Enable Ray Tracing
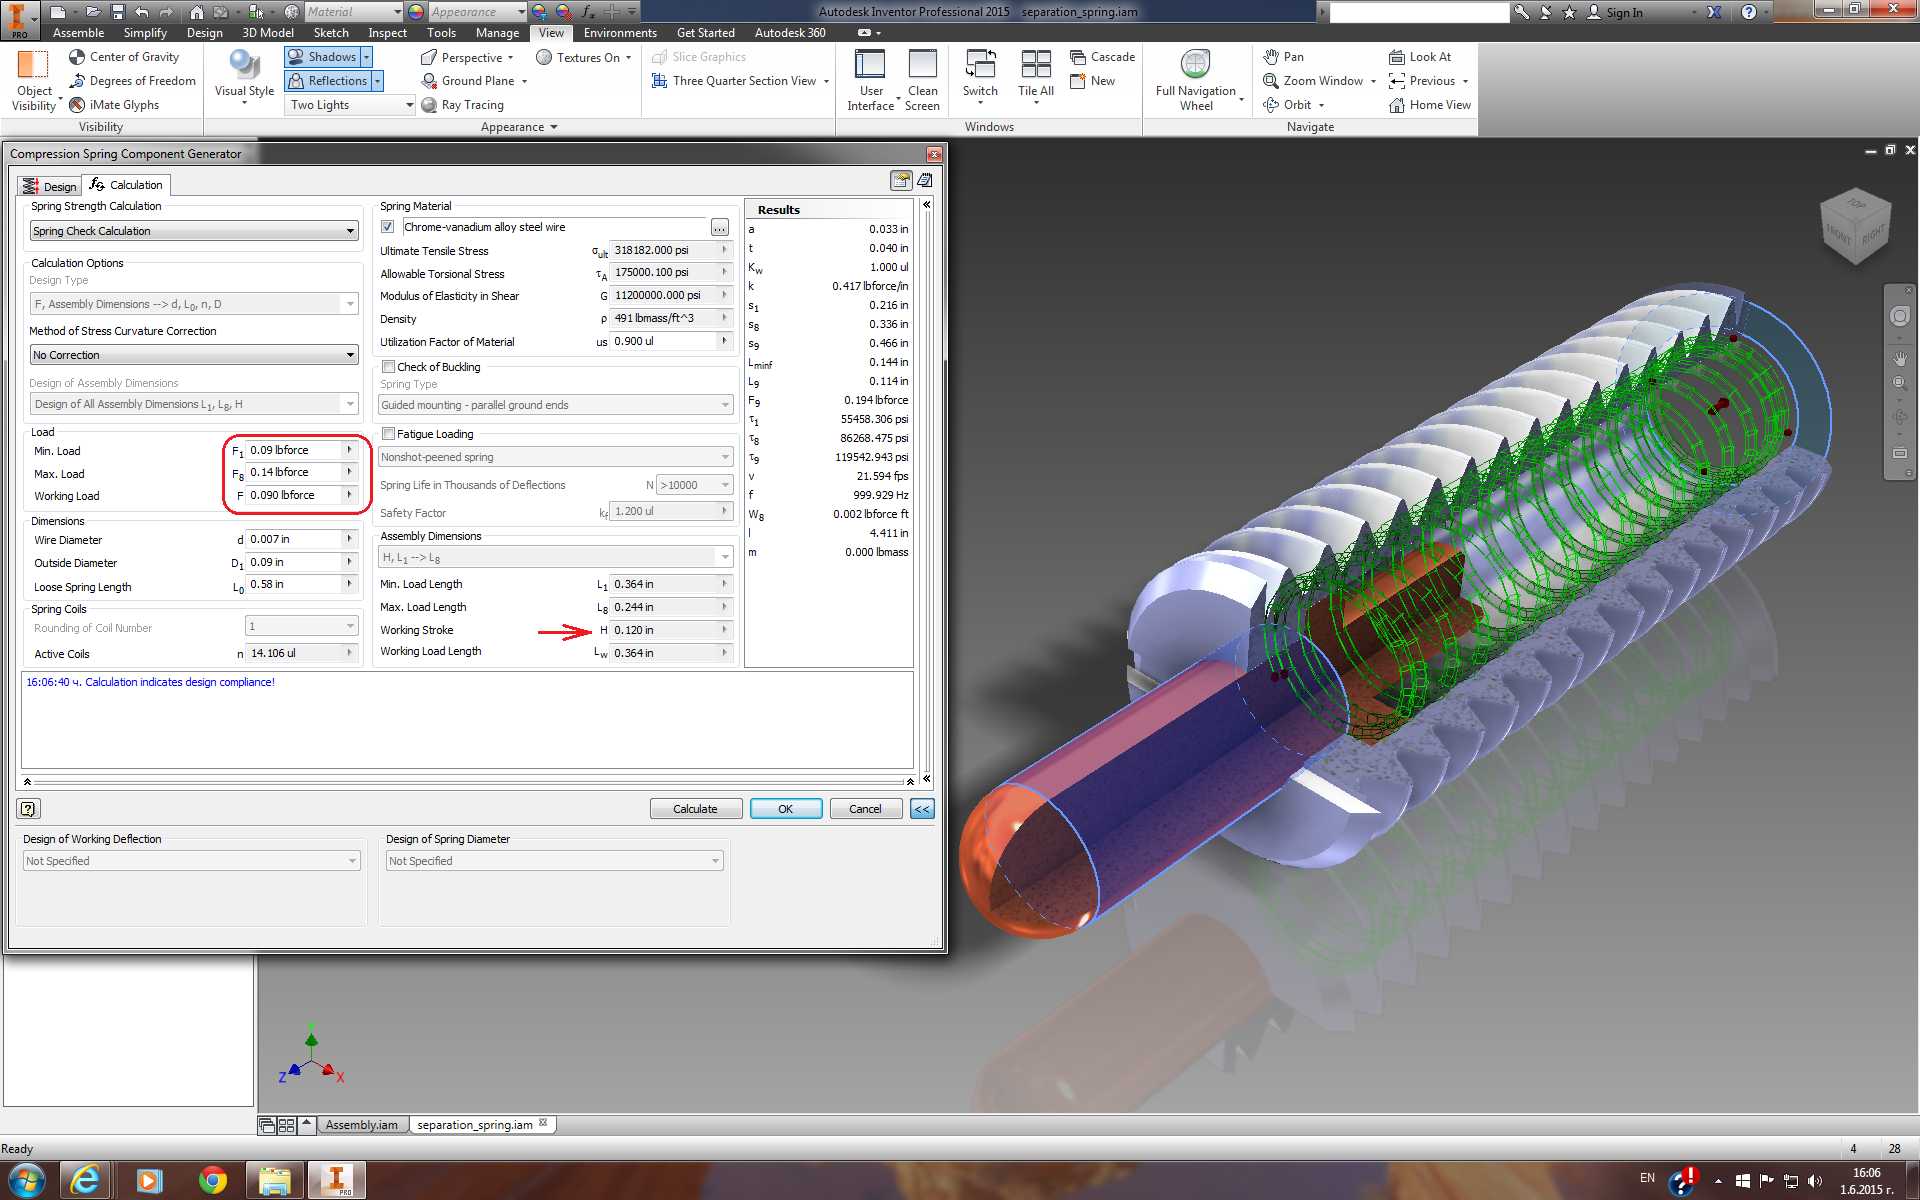 462,105
